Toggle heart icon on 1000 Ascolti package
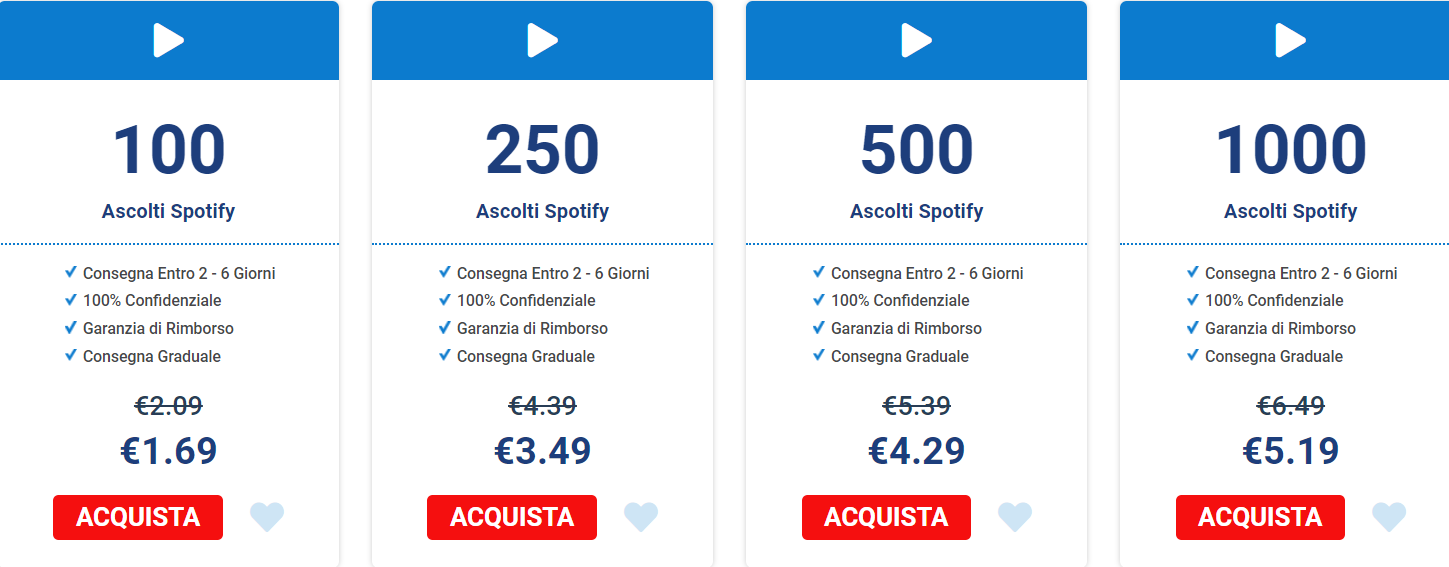The width and height of the screenshot is (1449, 567). [1389, 517]
